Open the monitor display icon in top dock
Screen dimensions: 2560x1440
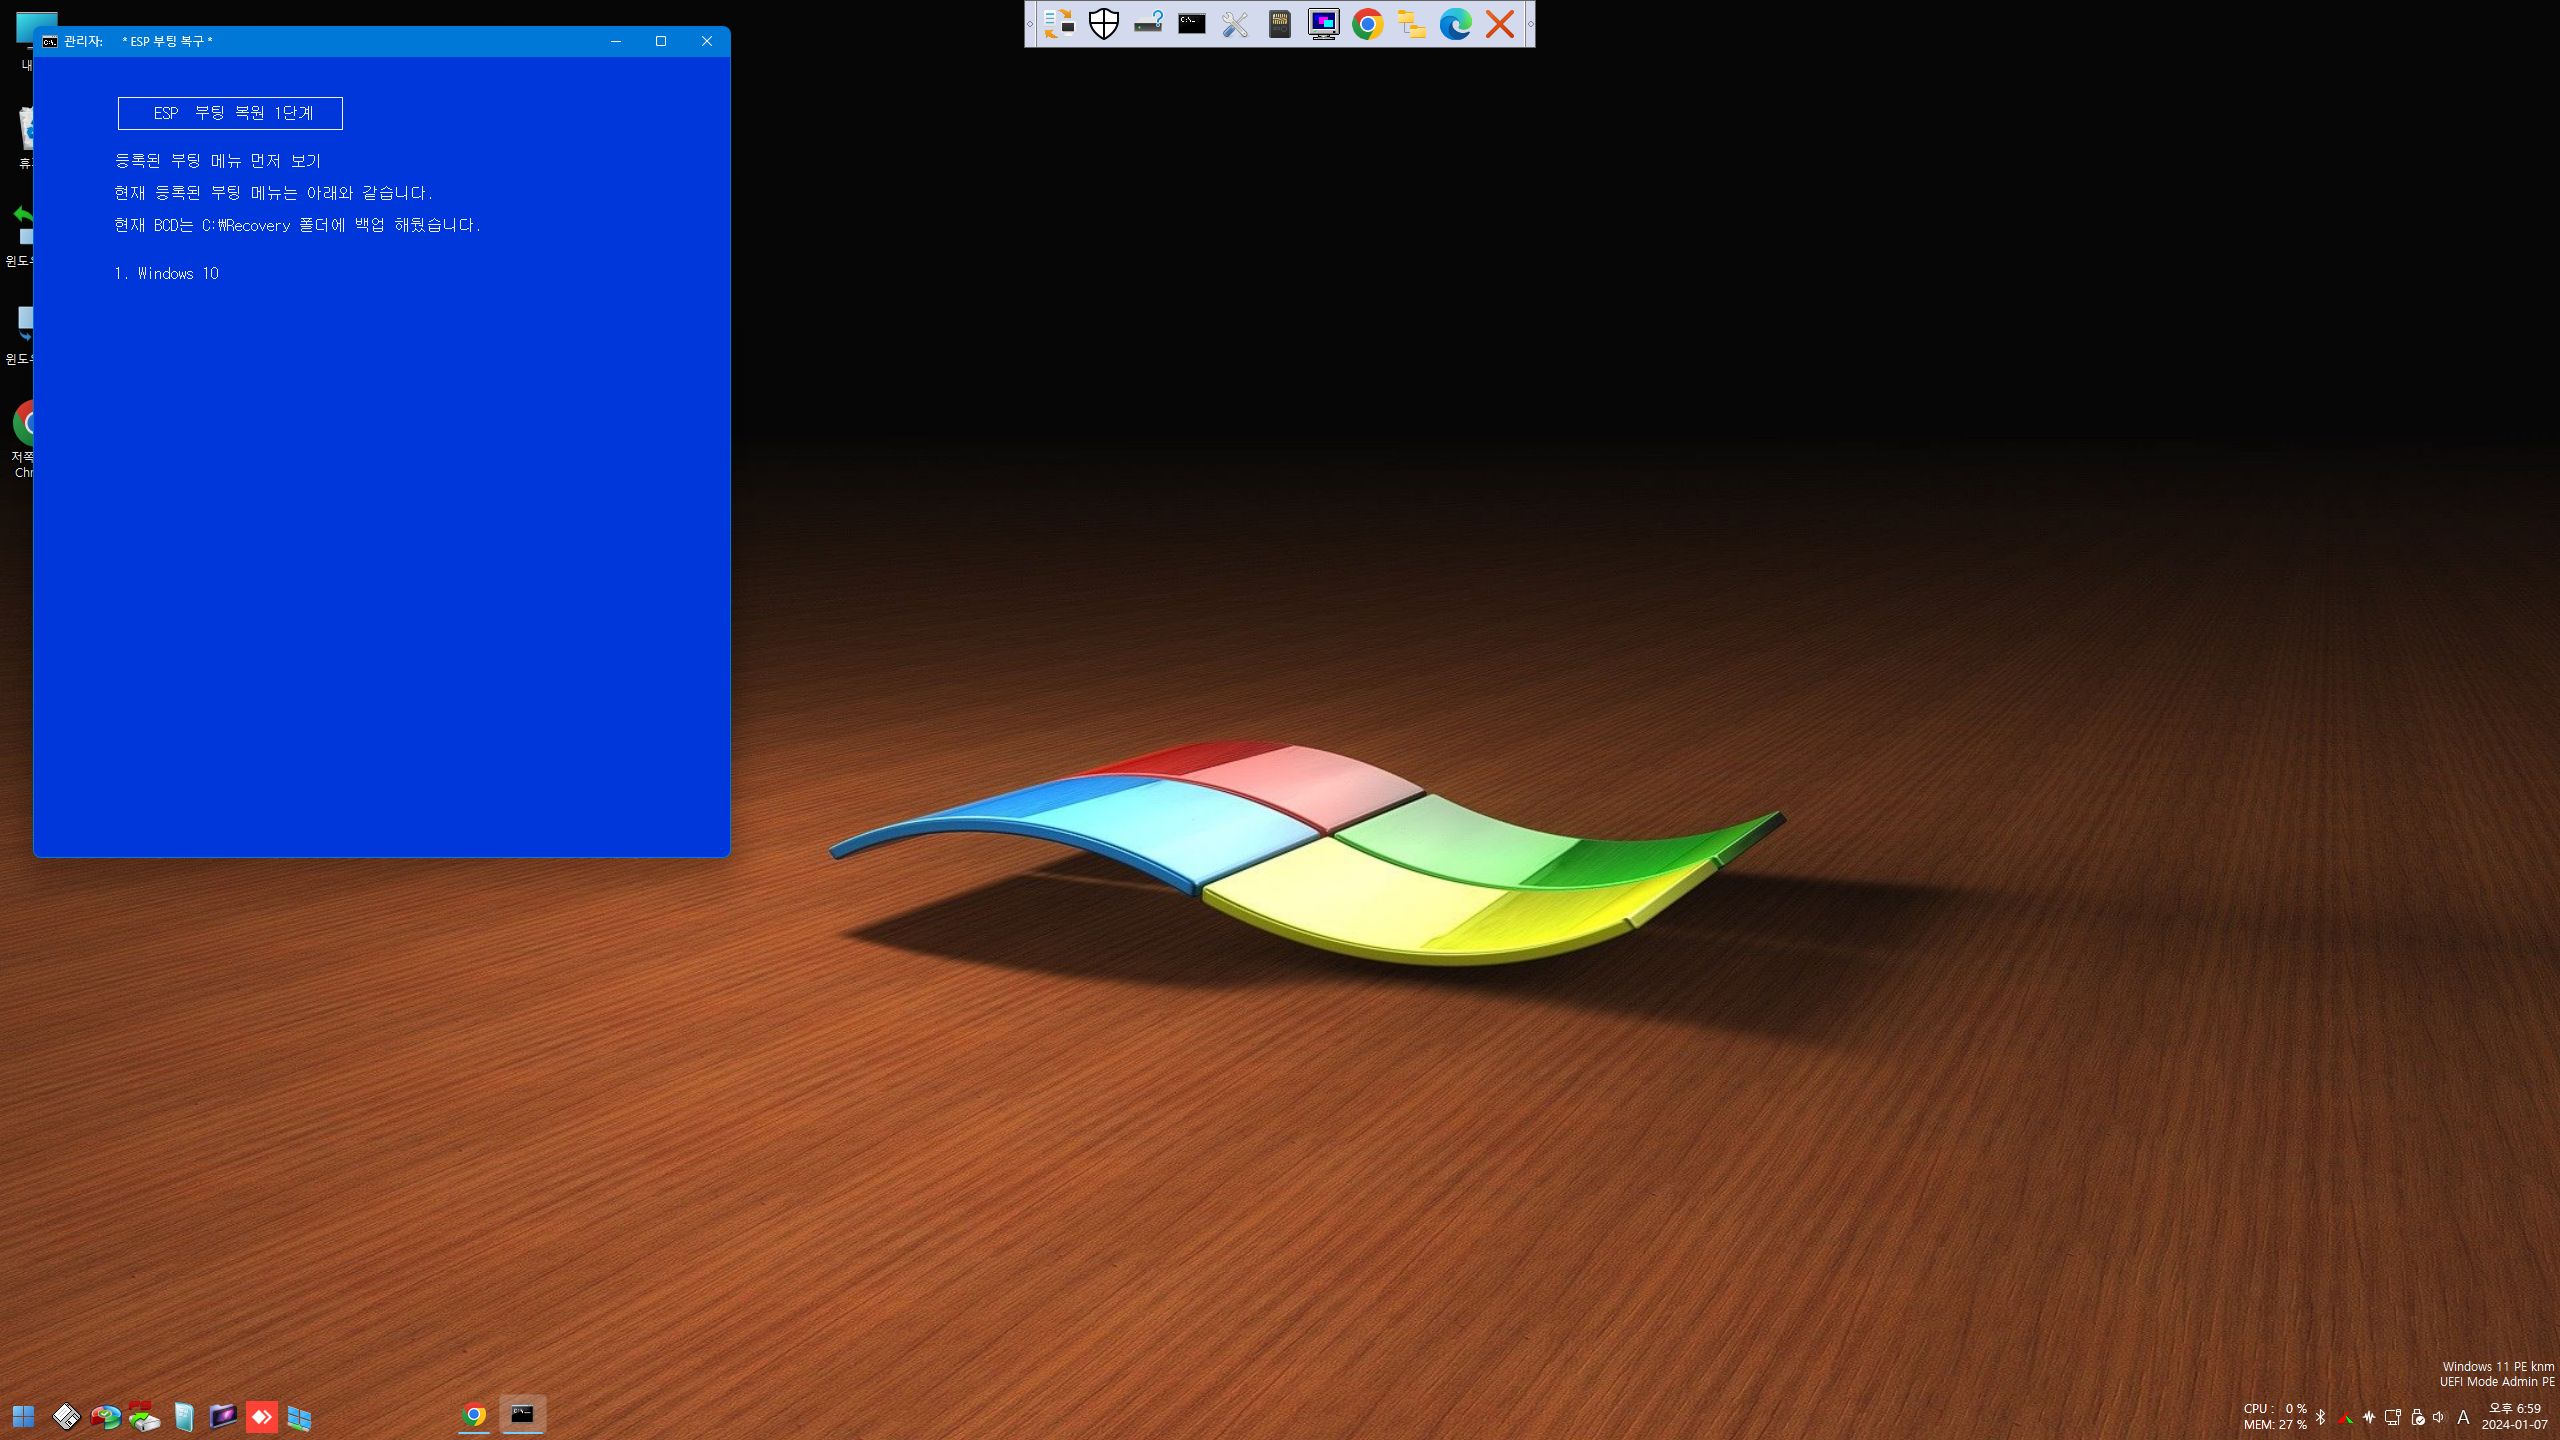click(1324, 24)
